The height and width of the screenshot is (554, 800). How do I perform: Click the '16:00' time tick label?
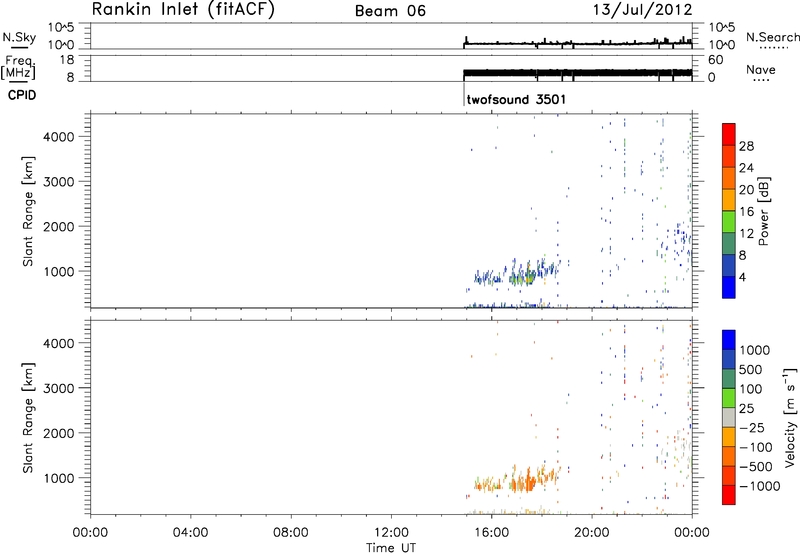[x=491, y=533]
